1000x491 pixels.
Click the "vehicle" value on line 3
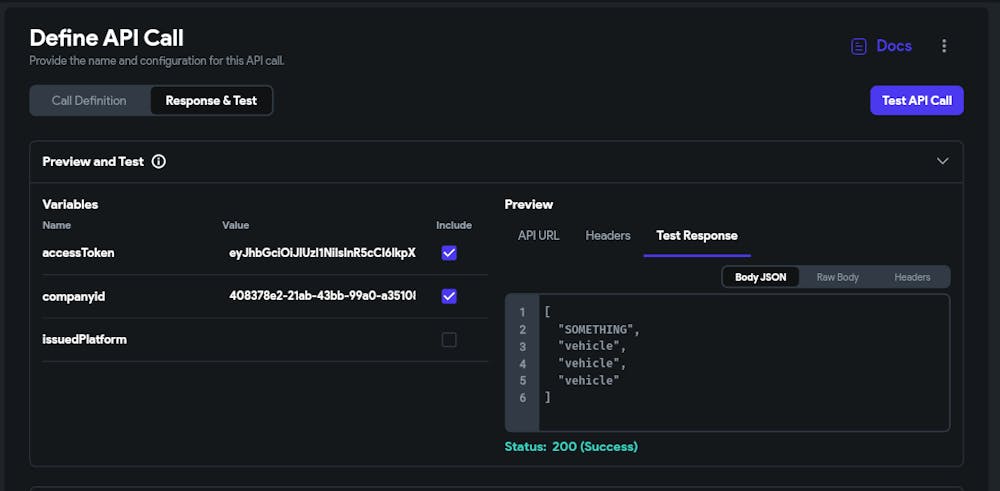coord(589,347)
